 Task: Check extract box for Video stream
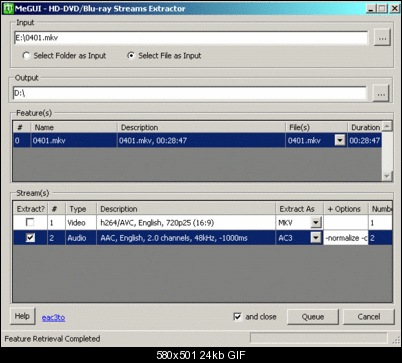point(30,222)
